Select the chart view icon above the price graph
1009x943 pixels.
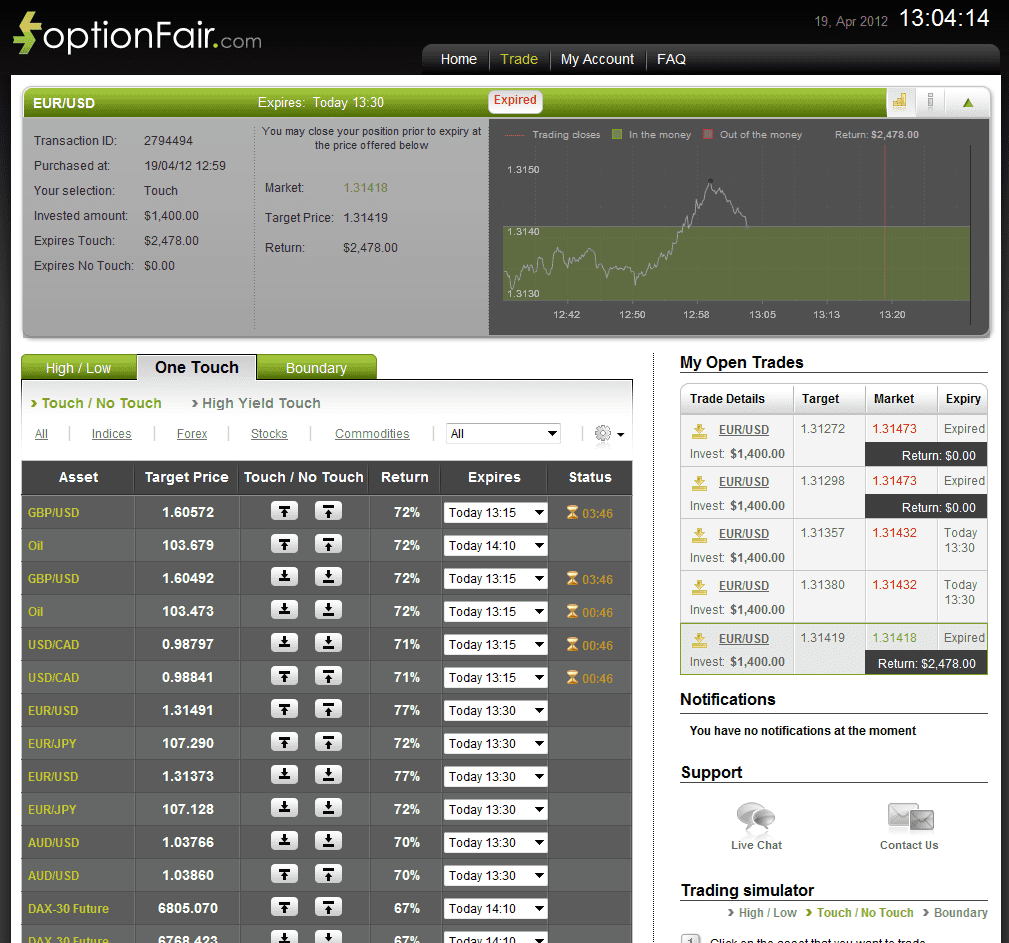pos(899,102)
